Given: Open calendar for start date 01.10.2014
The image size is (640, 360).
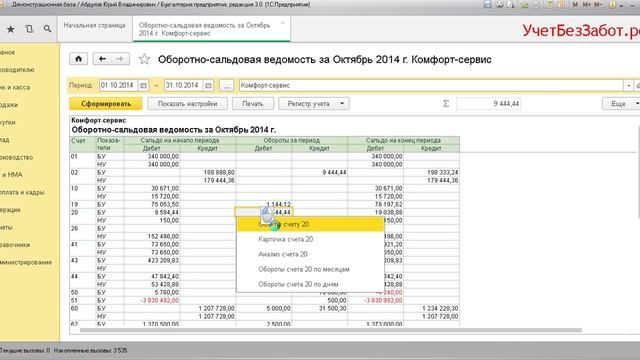Looking at the screenshot, I should 143,86.
